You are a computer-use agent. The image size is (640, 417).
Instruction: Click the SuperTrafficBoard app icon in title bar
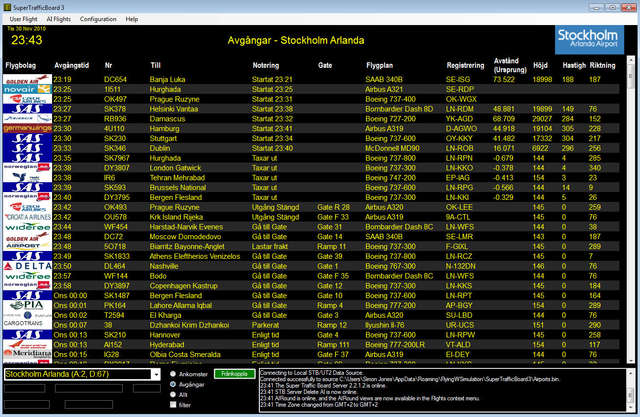point(7,7)
